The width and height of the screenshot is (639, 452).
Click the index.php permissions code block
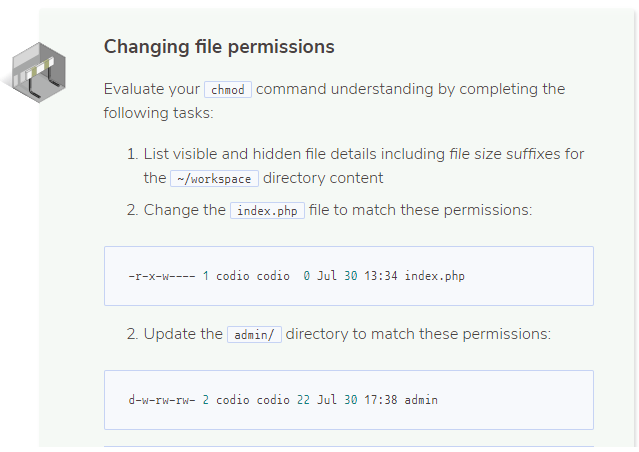[x=349, y=276]
